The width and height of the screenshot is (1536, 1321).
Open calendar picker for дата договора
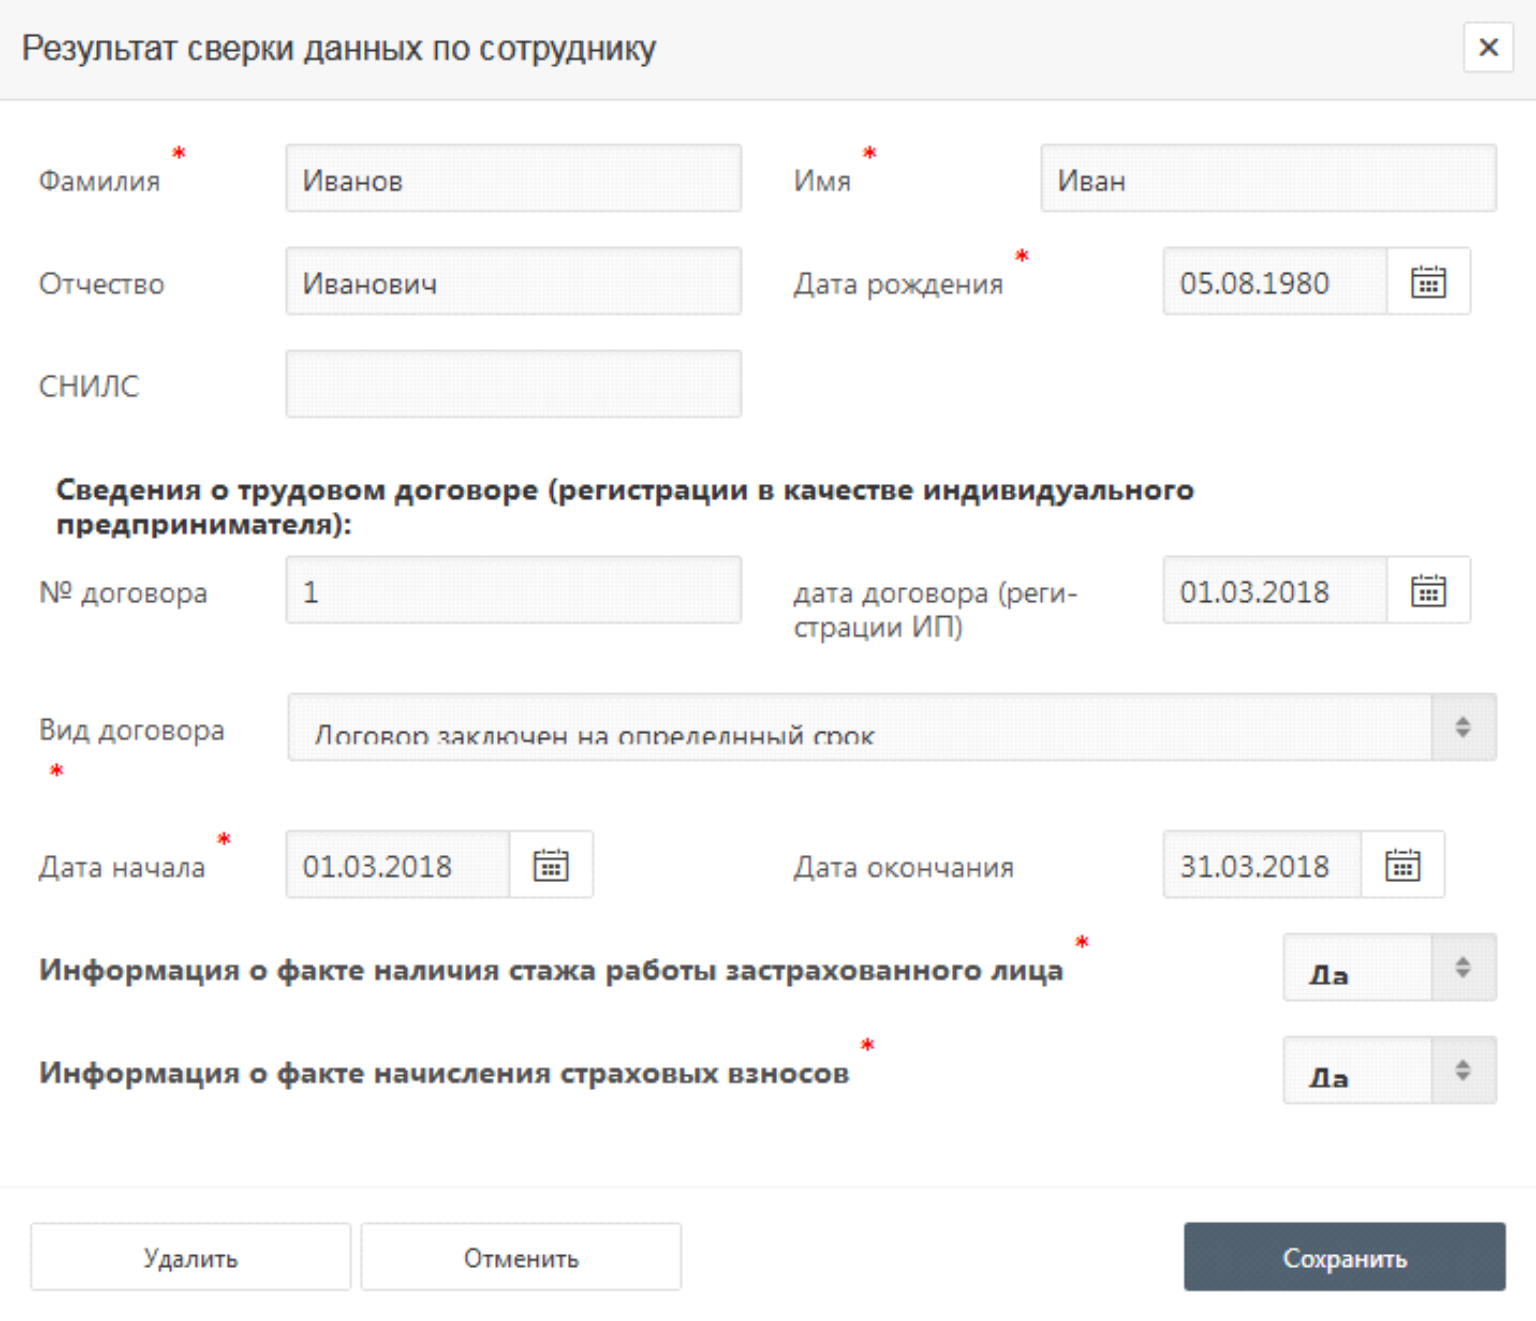coord(1428,591)
